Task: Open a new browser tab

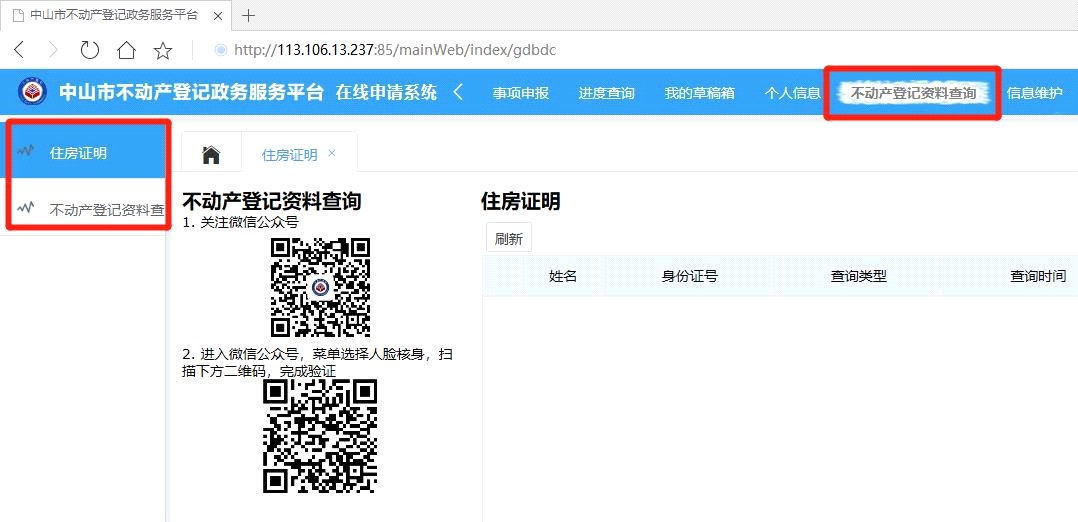Action: coord(250,15)
